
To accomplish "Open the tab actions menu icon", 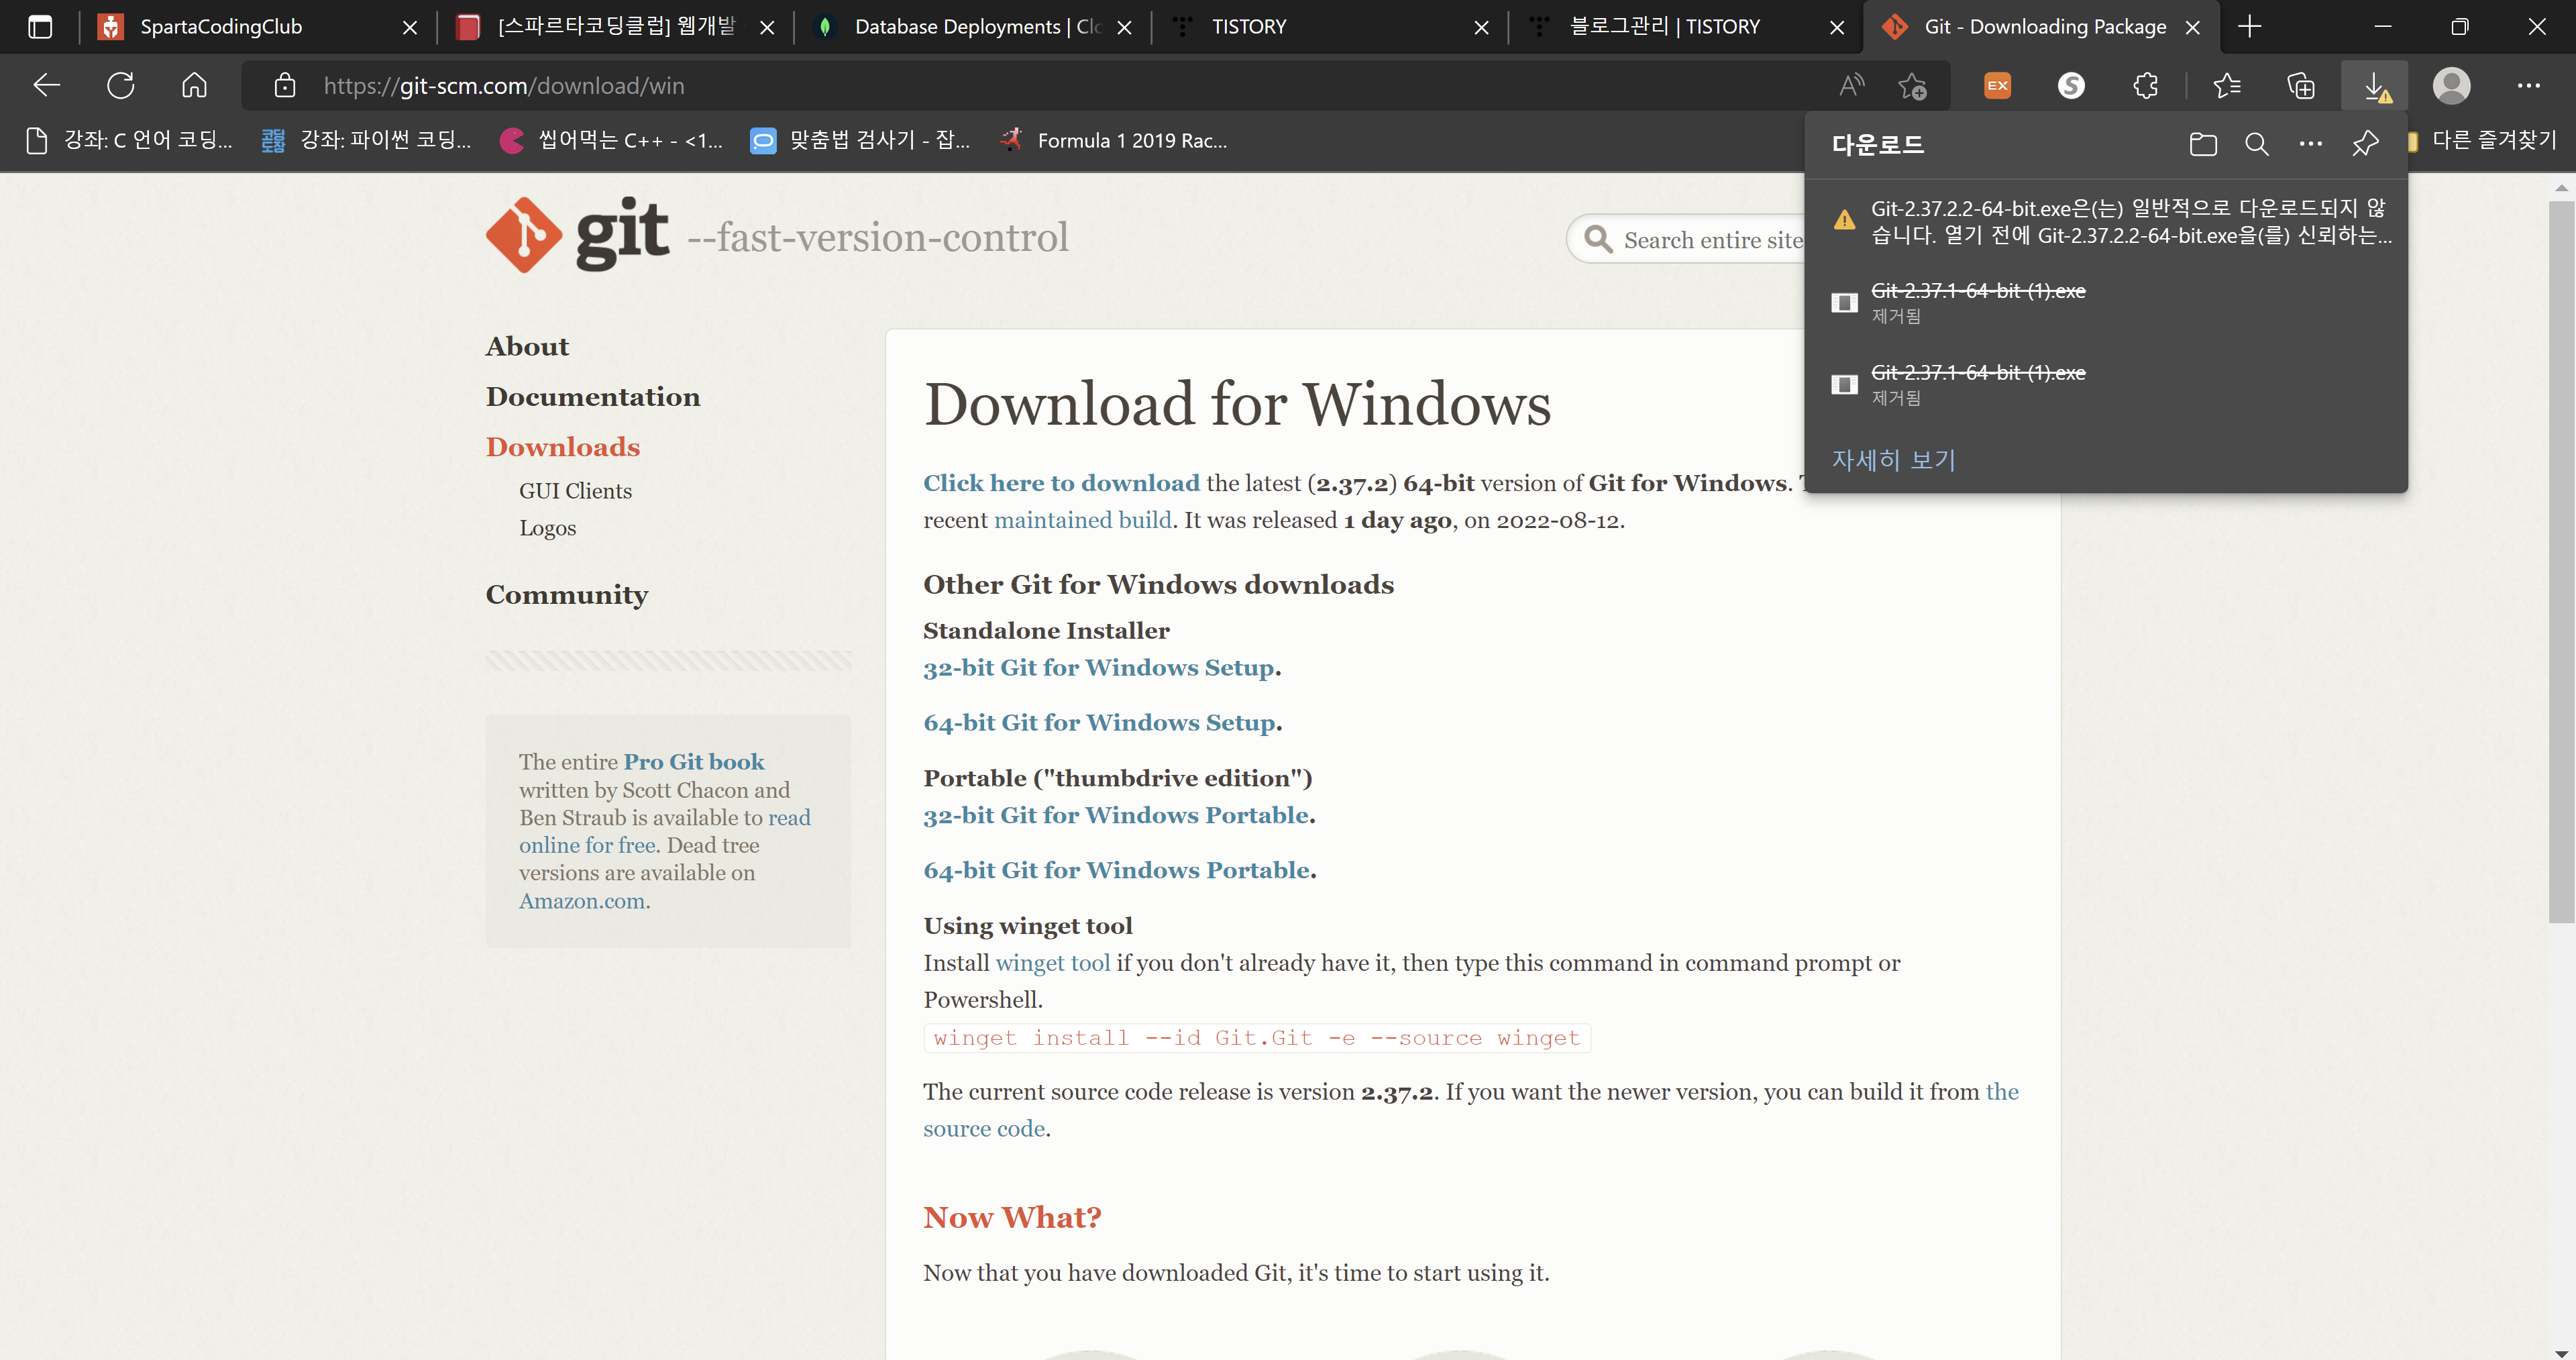I will point(40,27).
